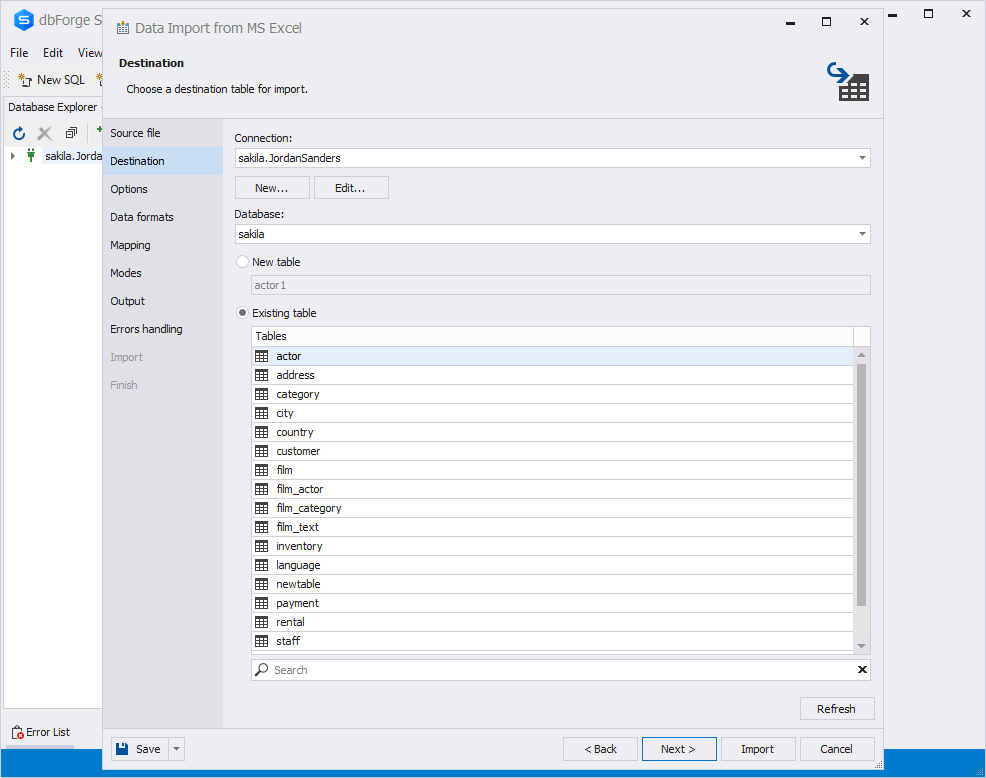Click the Cancel button
986x778 pixels.
[836, 748]
